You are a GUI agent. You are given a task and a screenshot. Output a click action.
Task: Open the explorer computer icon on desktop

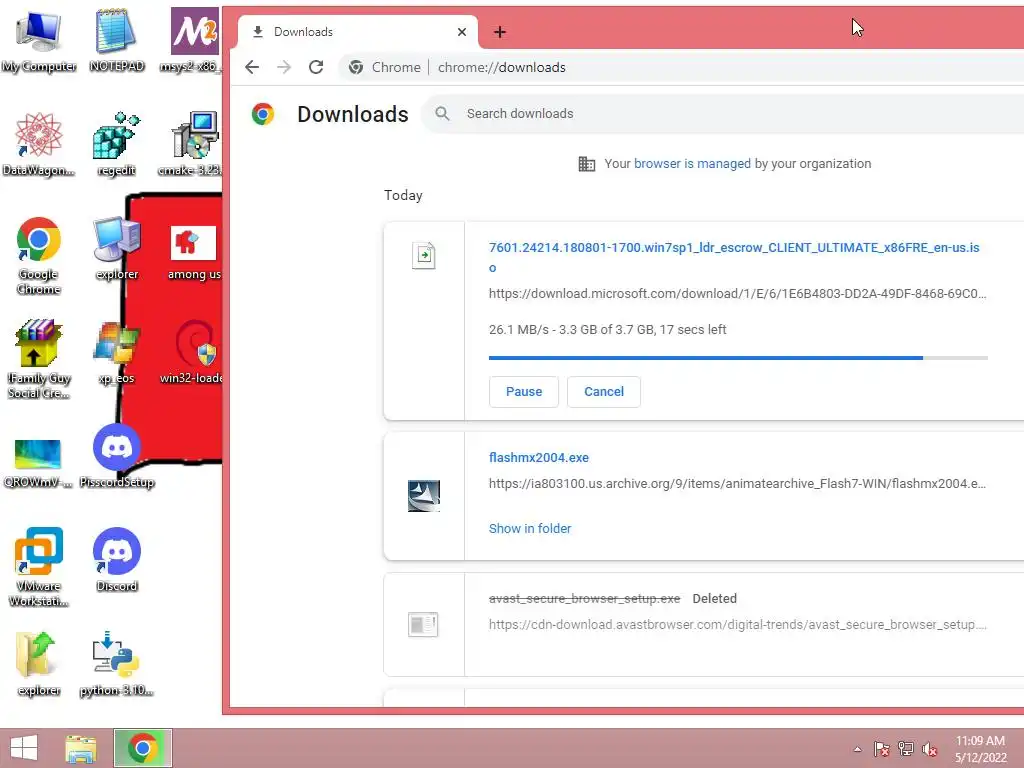[116, 248]
